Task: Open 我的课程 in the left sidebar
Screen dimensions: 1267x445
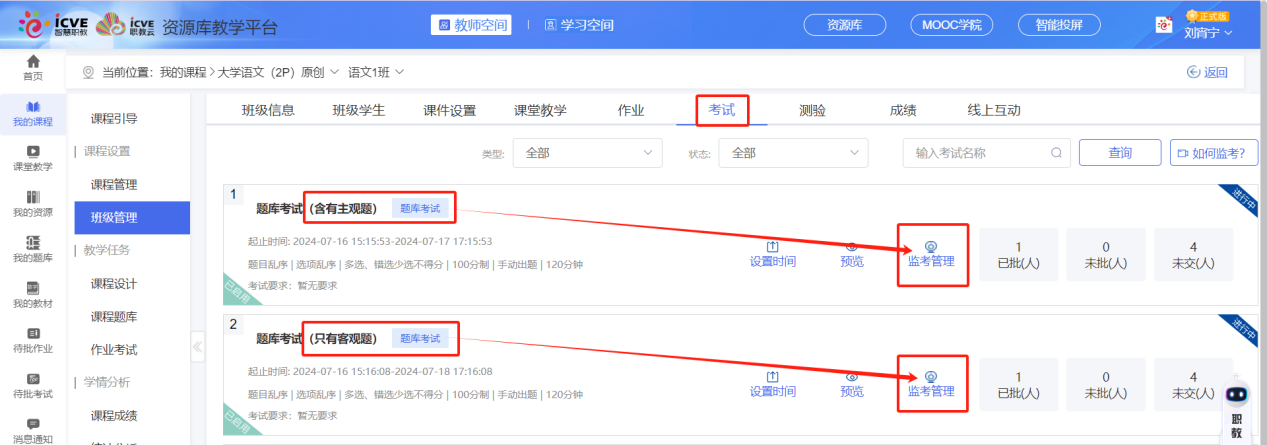Action: [33, 114]
